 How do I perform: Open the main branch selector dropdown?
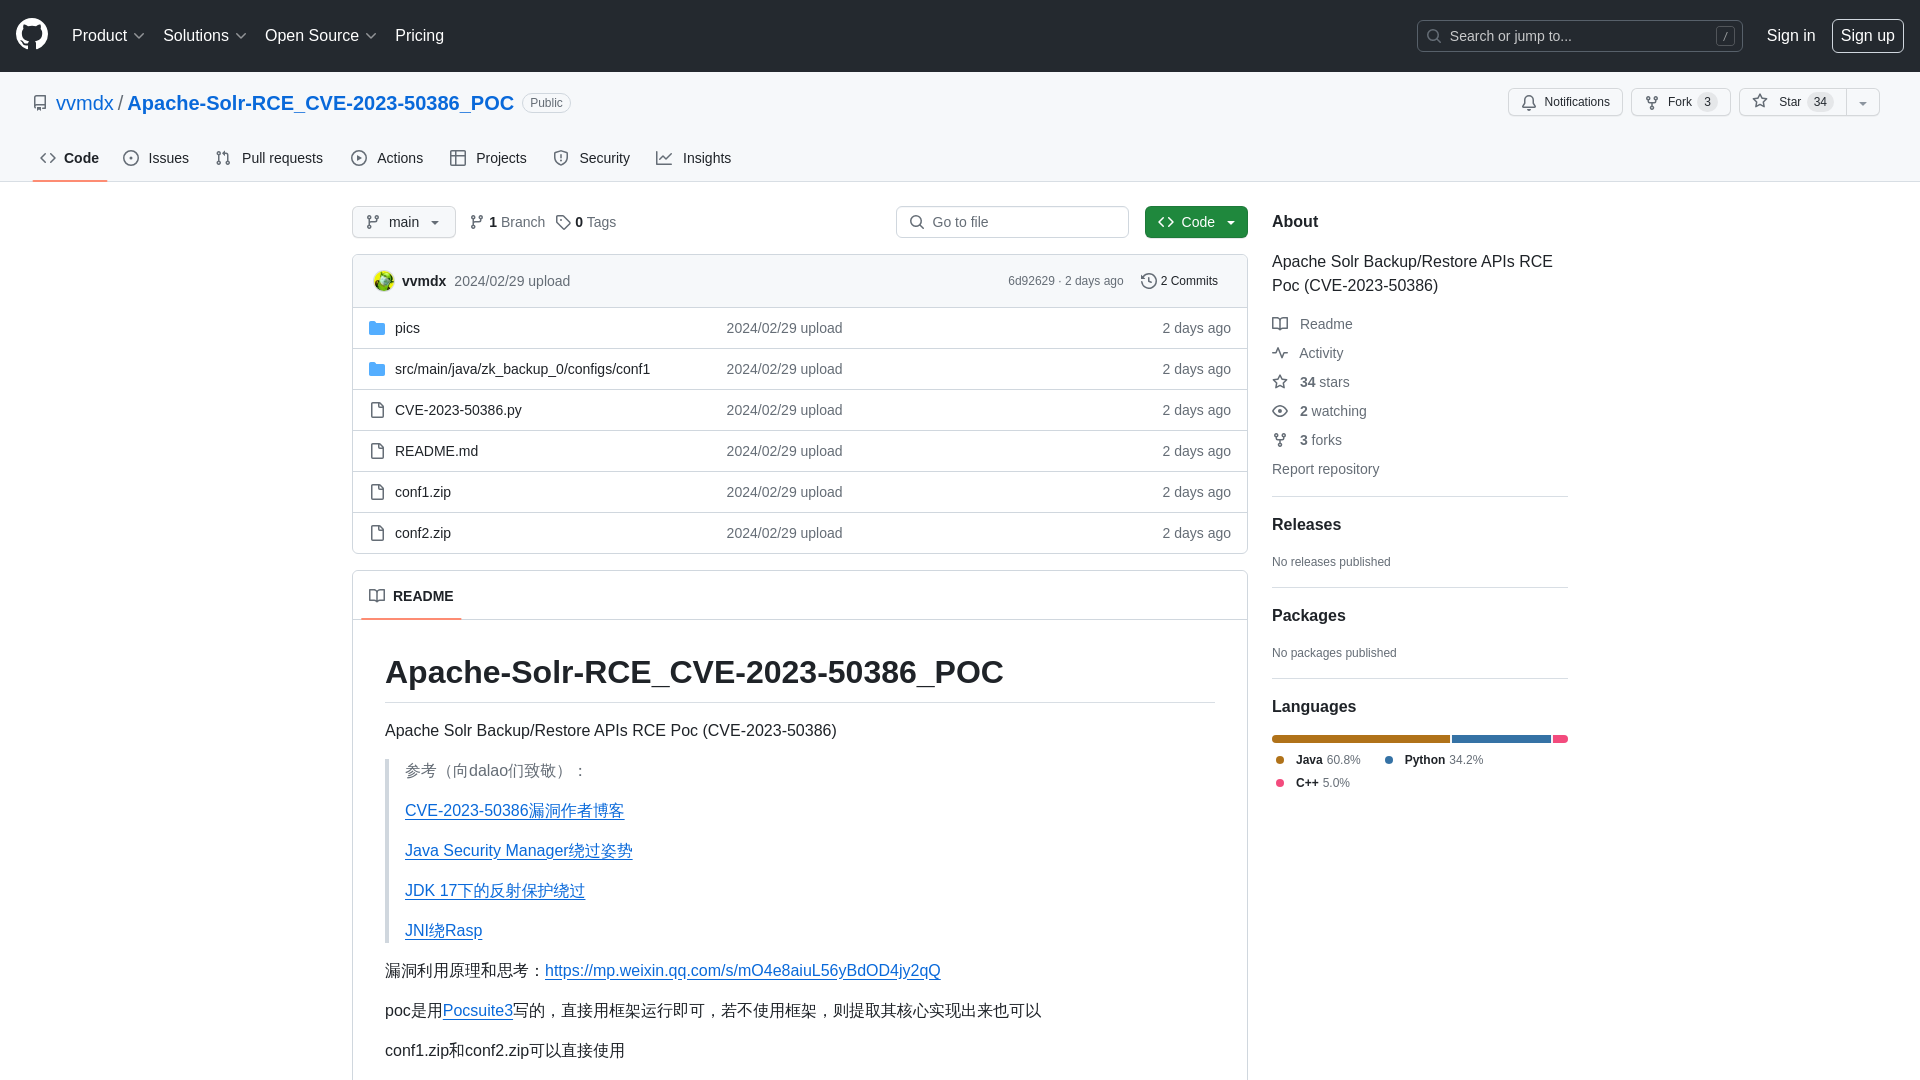point(404,222)
